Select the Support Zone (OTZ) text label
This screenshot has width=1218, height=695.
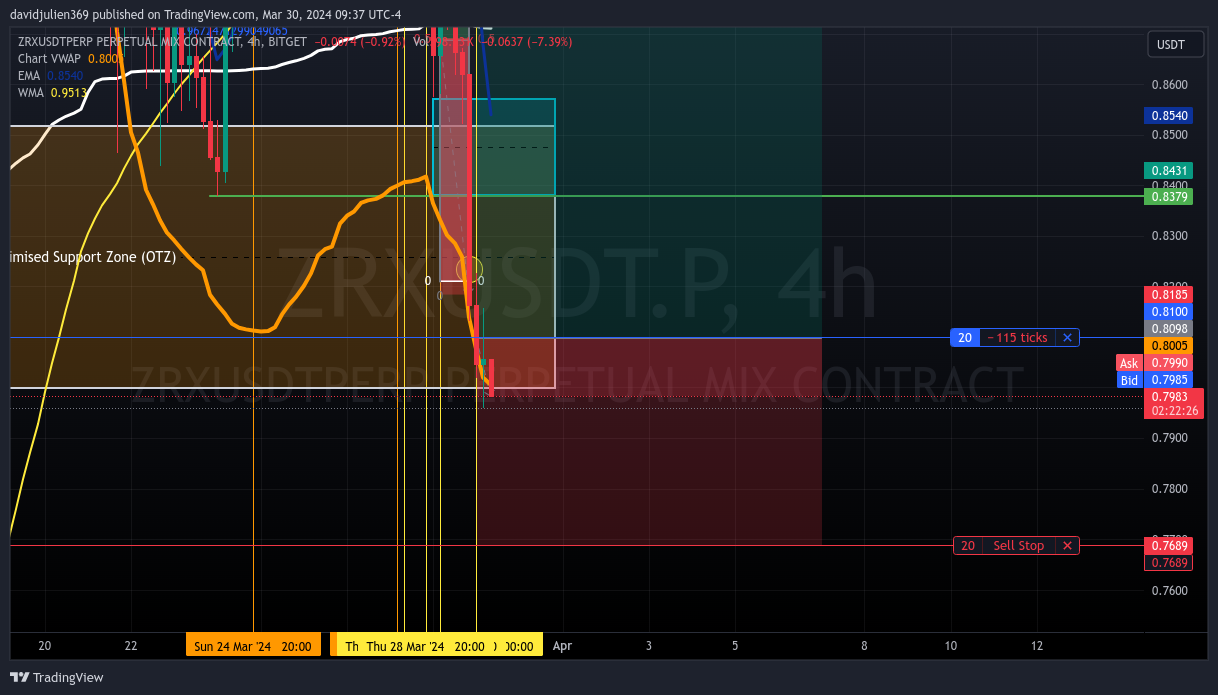[93, 257]
